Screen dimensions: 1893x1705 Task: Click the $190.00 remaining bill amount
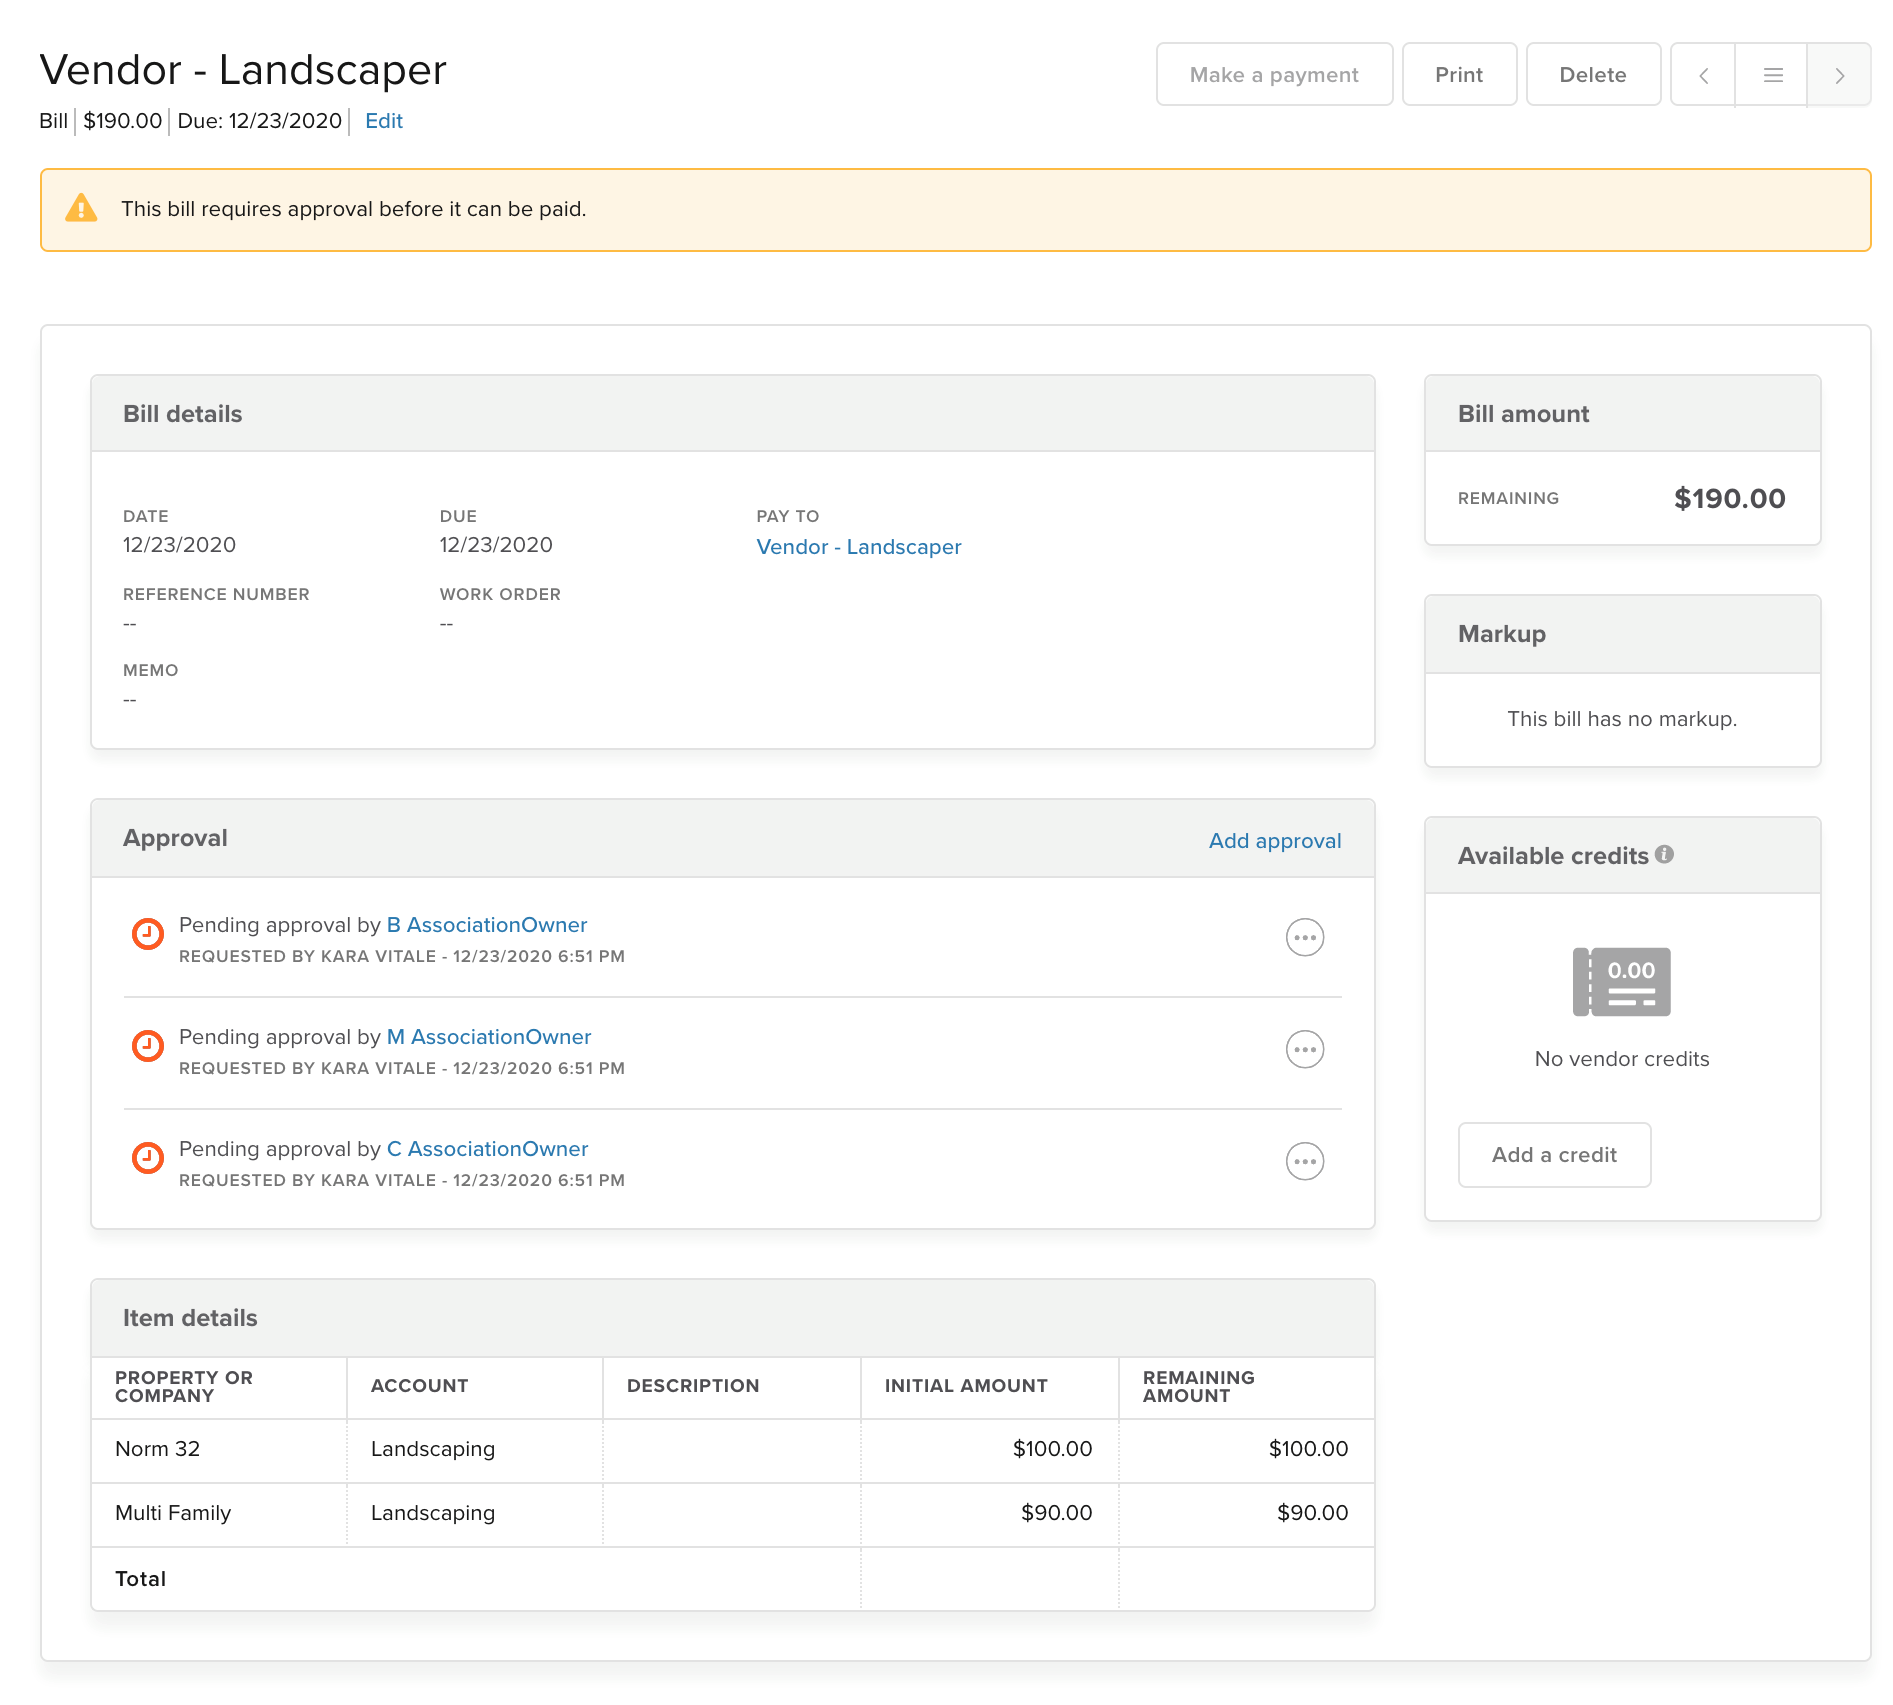[x=1729, y=498]
